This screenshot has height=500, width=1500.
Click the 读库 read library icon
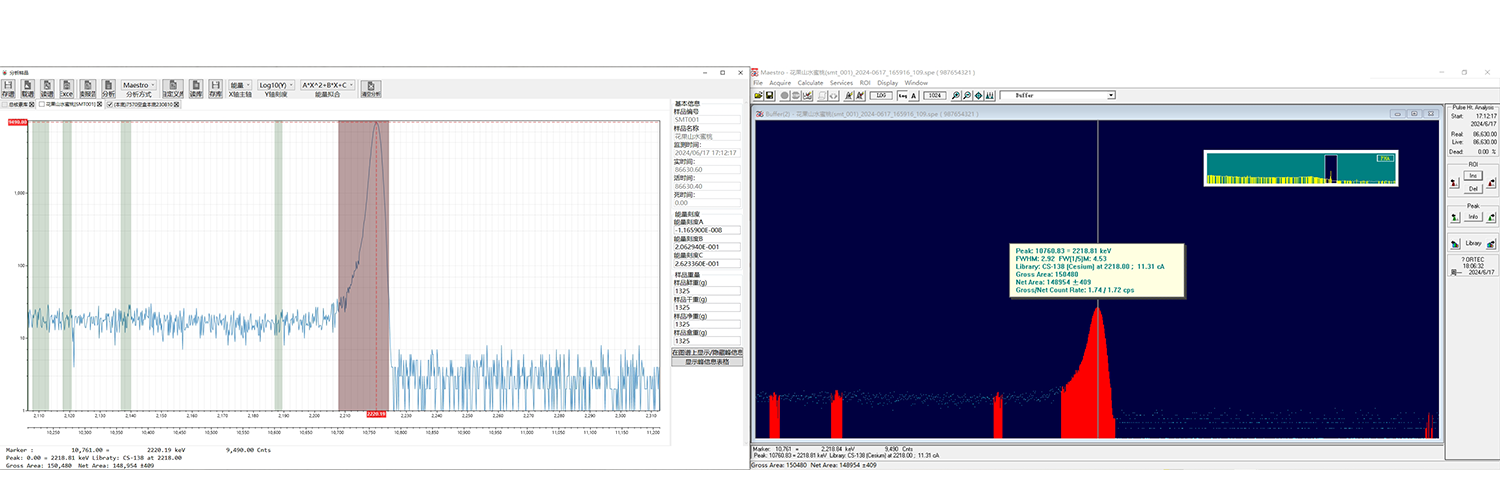tap(196, 88)
